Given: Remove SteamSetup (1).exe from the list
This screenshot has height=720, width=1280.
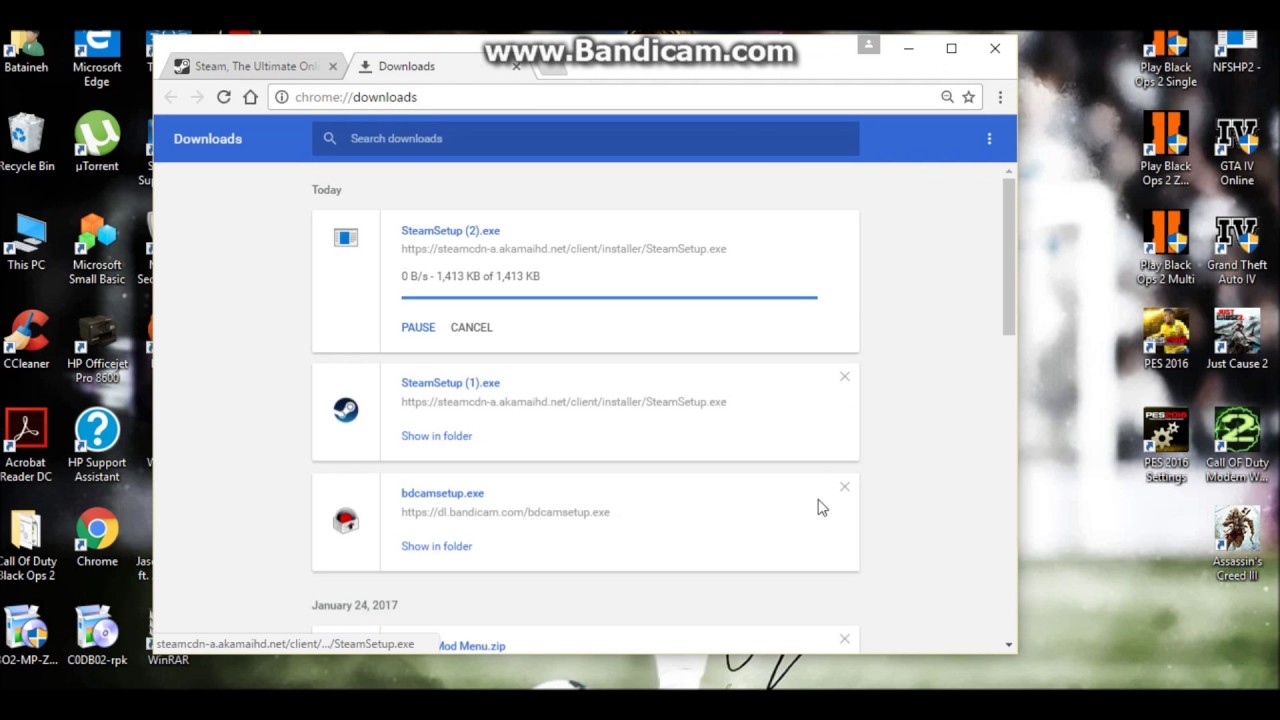Looking at the screenshot, I should (845, 377).
